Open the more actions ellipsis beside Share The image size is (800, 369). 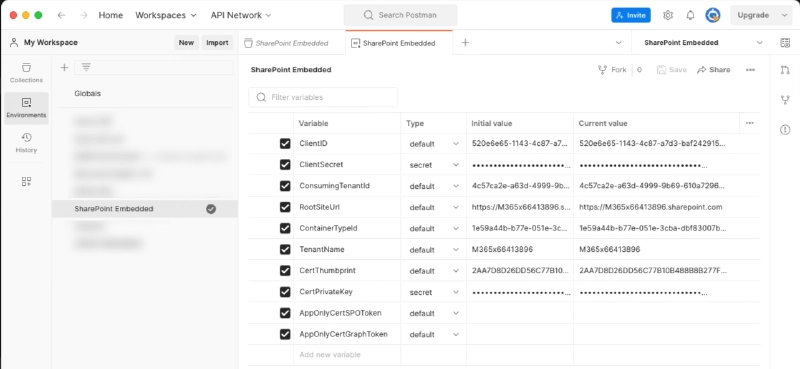[x=750, y=70]
